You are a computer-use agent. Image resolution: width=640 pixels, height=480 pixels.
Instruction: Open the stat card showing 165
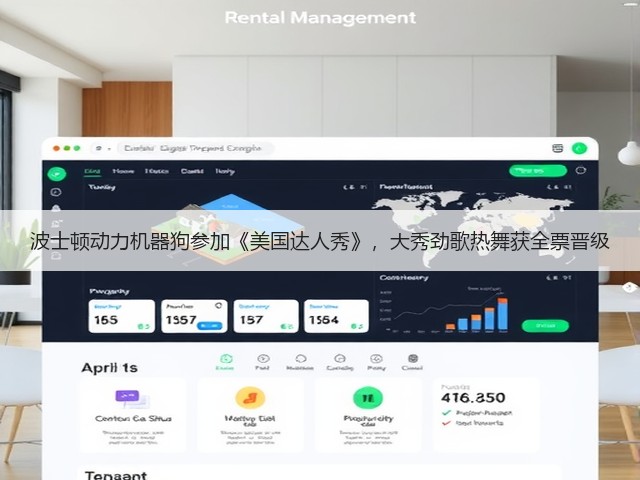[122, 316]
